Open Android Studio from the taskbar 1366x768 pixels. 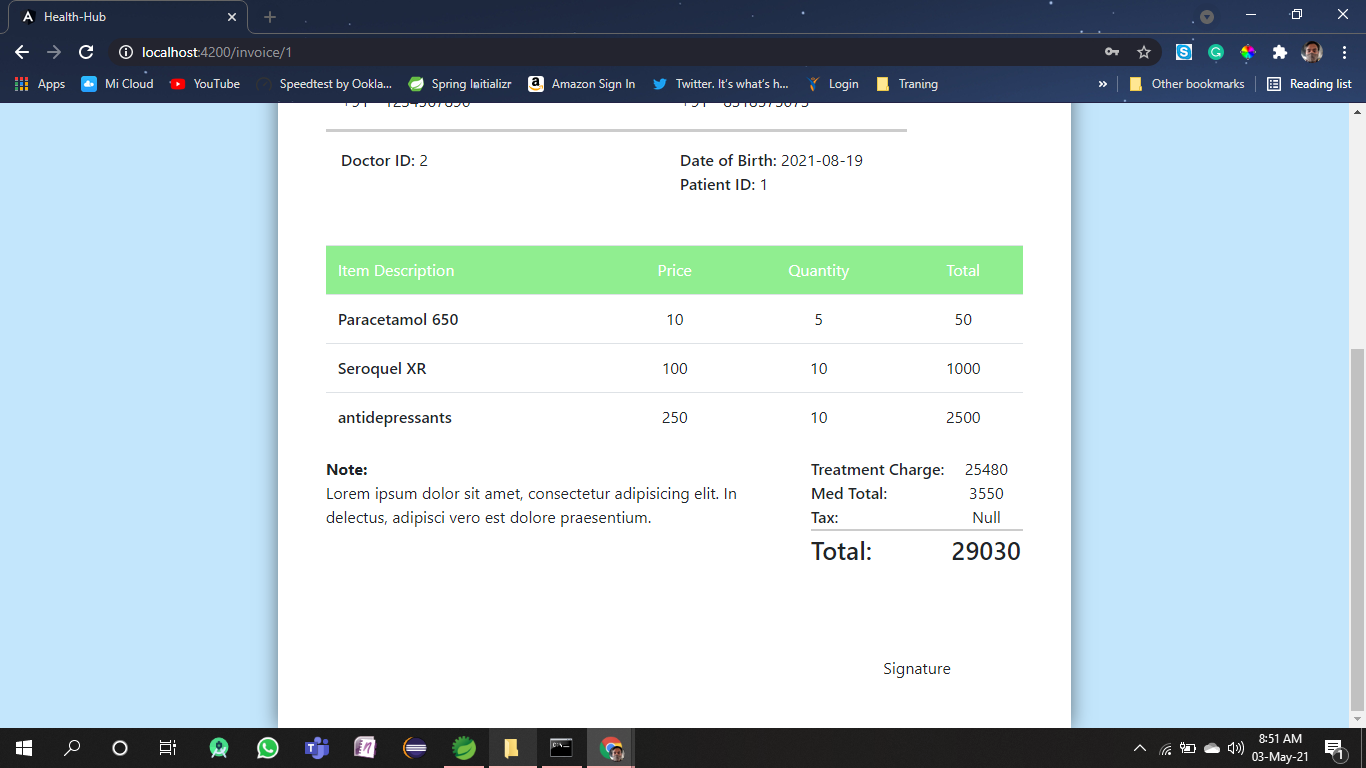pyautogui.click(x=219, y=747)
